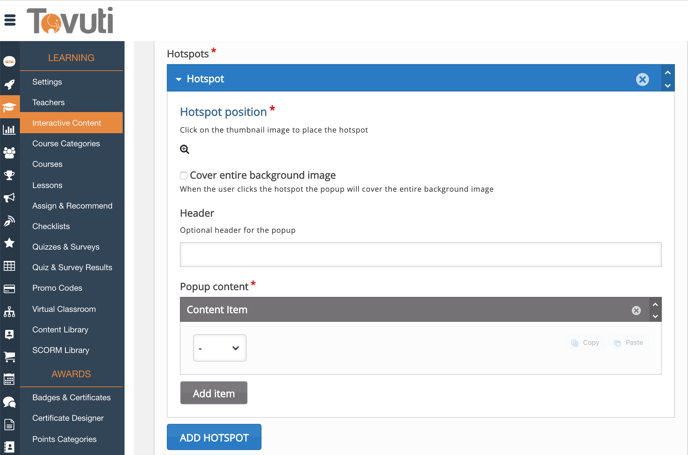Image resolution: width=688 pixels, height=455 pixels.
Task: Open the hamburger menu
Action: [x=10, y=20]
